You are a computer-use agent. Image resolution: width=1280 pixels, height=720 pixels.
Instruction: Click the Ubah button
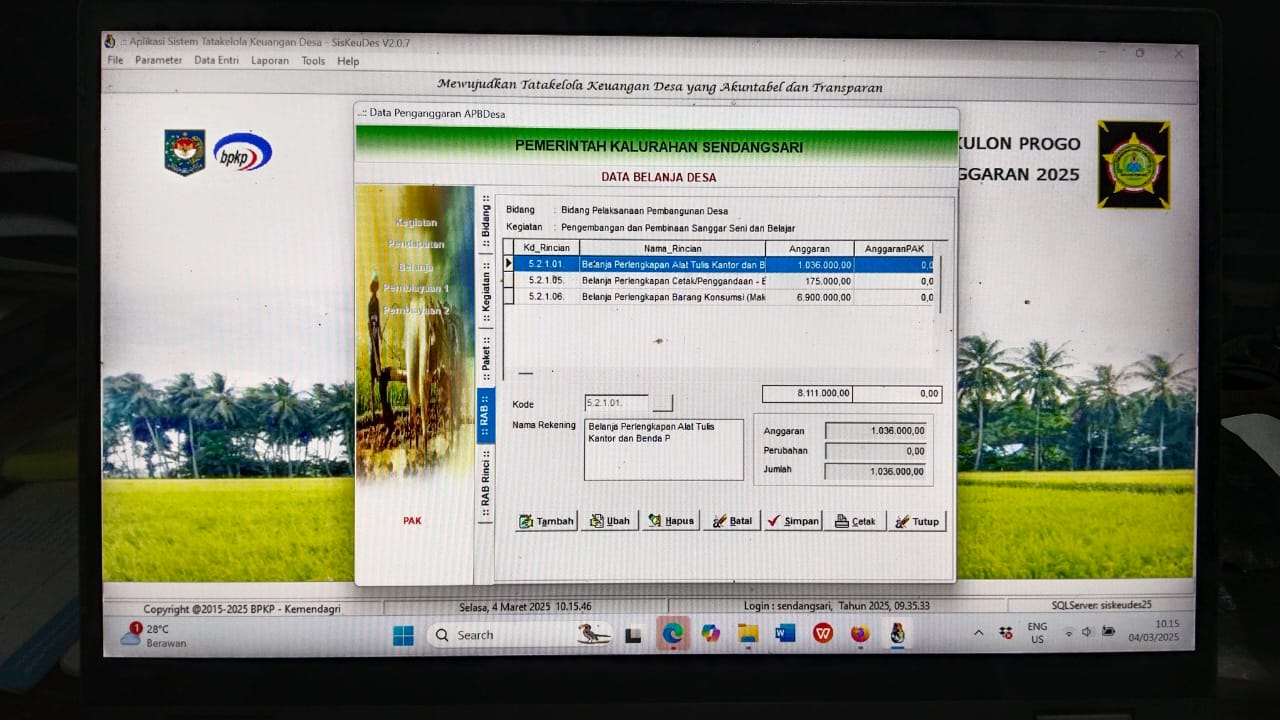[x=609, y=521]
